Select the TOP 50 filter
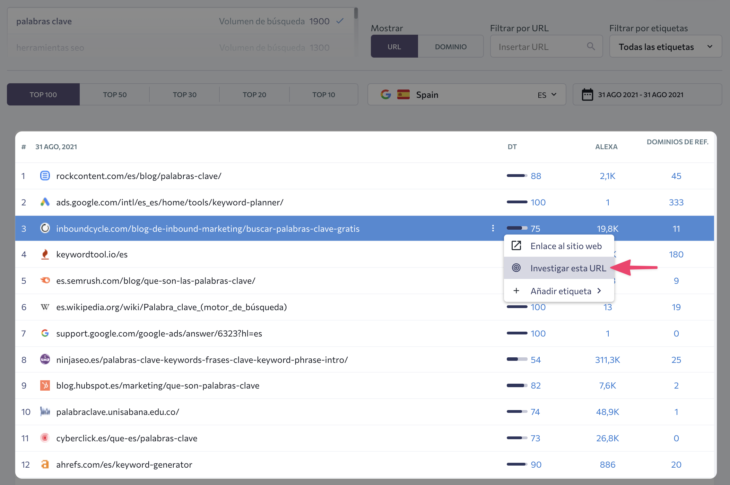The image size is (730, 485). tap(115, 95)
